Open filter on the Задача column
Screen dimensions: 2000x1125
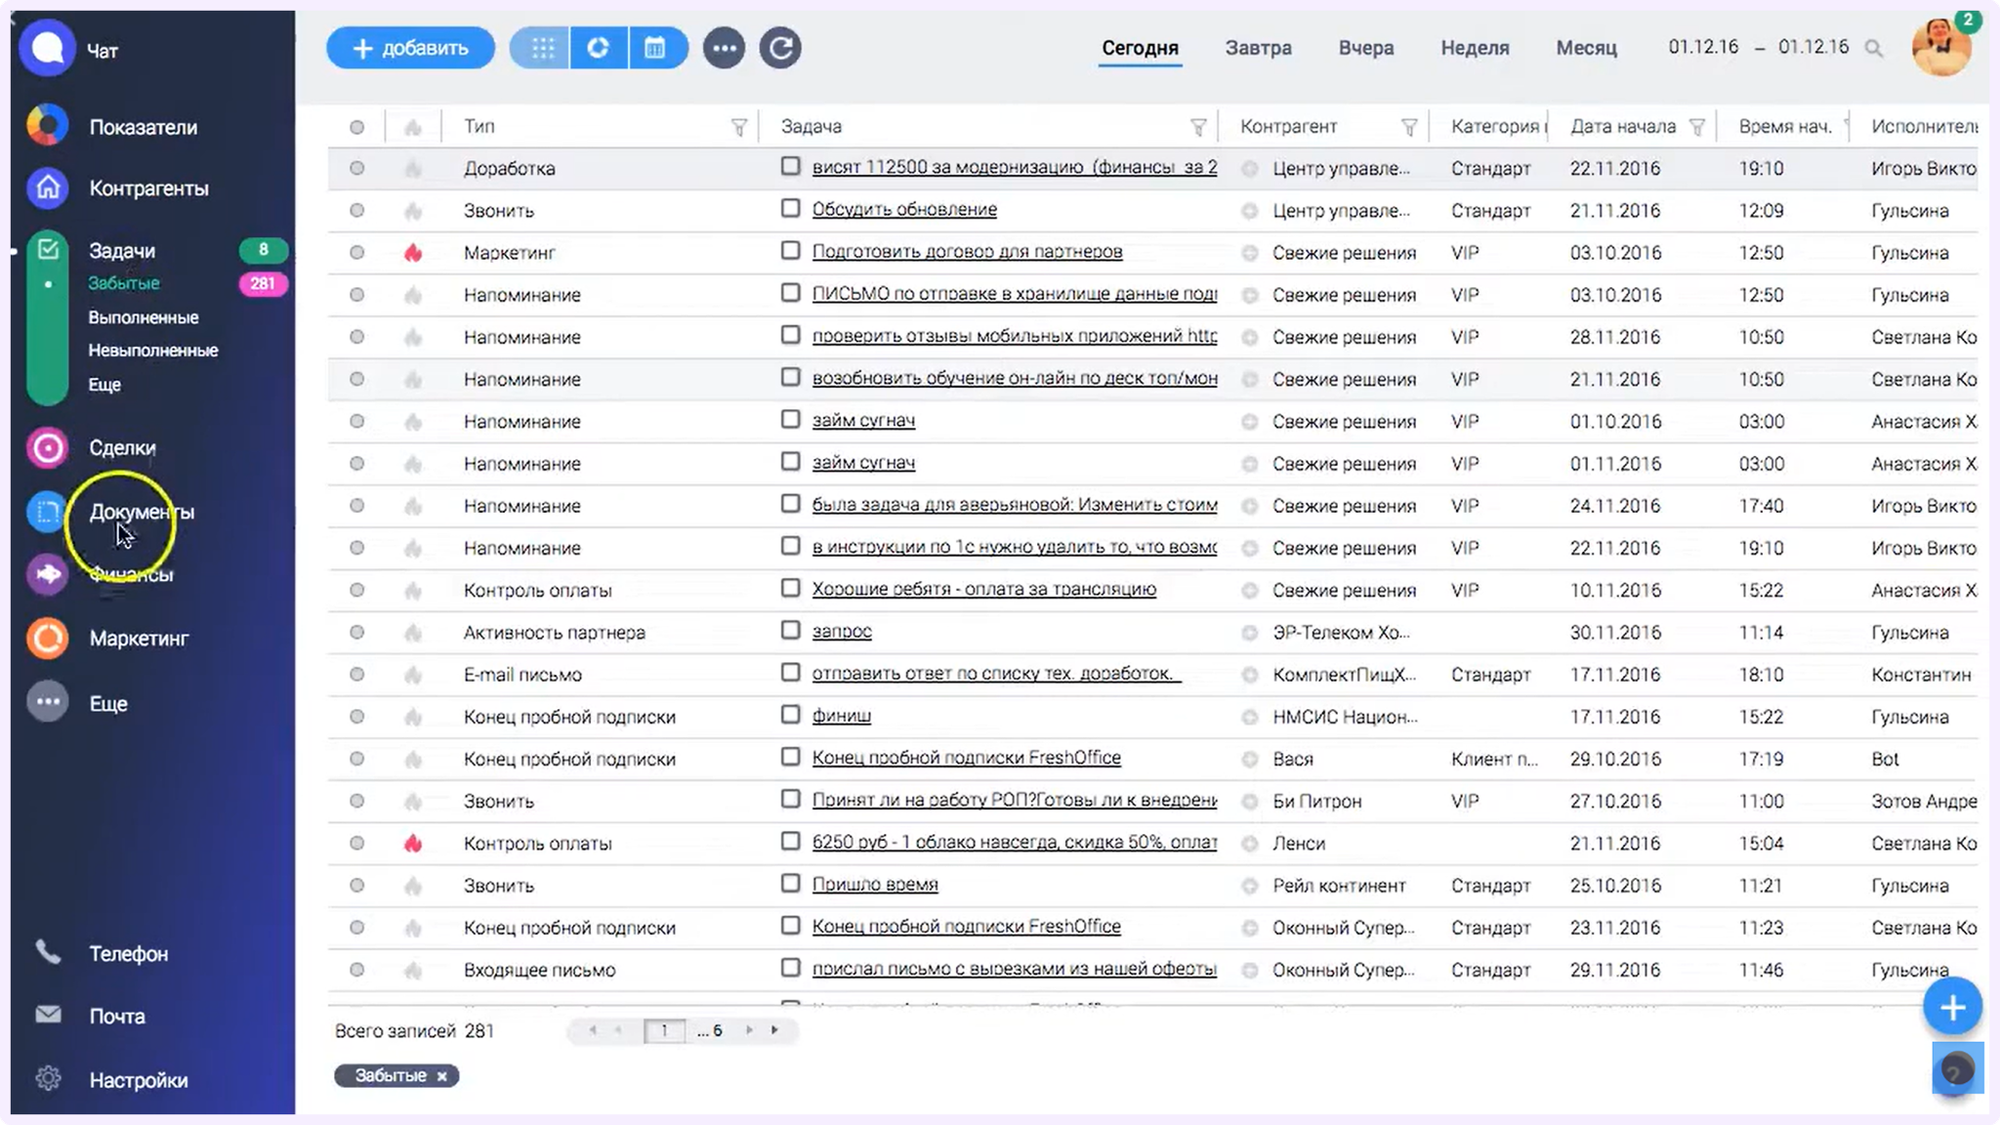(1198, 127)
